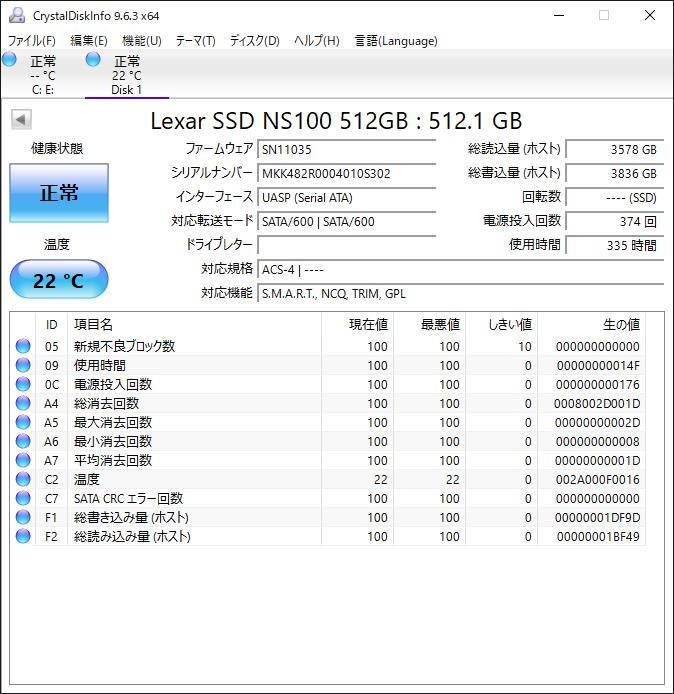Click the serial number field MKK482R0004010S302
Image resolution: width=674 pixels, height=694 pixels.
(x=347, y=174)
